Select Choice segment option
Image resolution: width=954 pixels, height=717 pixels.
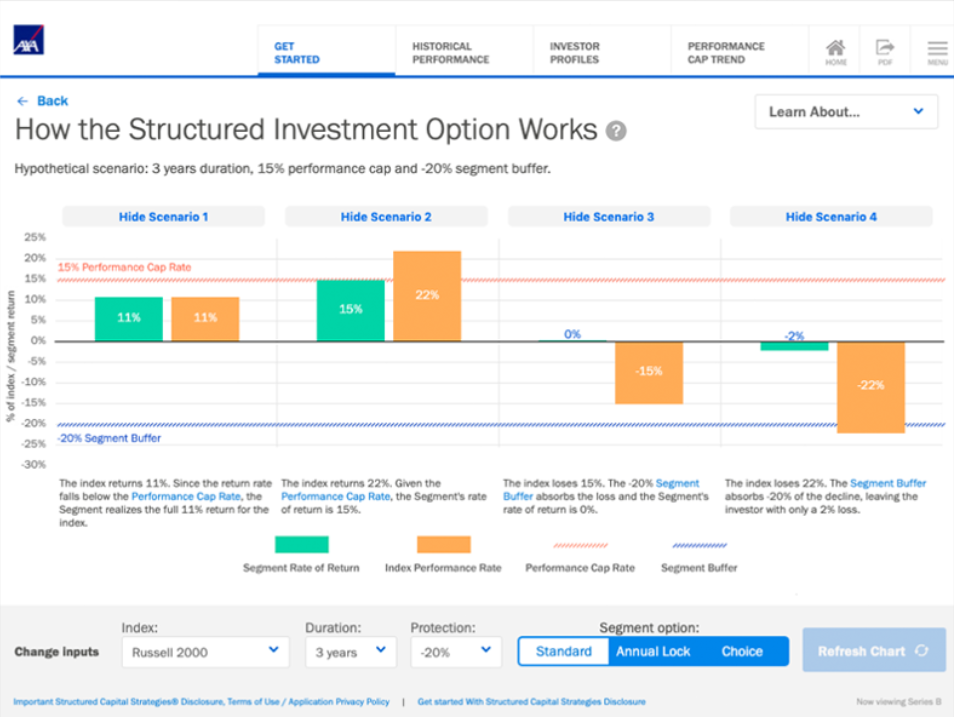[x=742, y=651]
